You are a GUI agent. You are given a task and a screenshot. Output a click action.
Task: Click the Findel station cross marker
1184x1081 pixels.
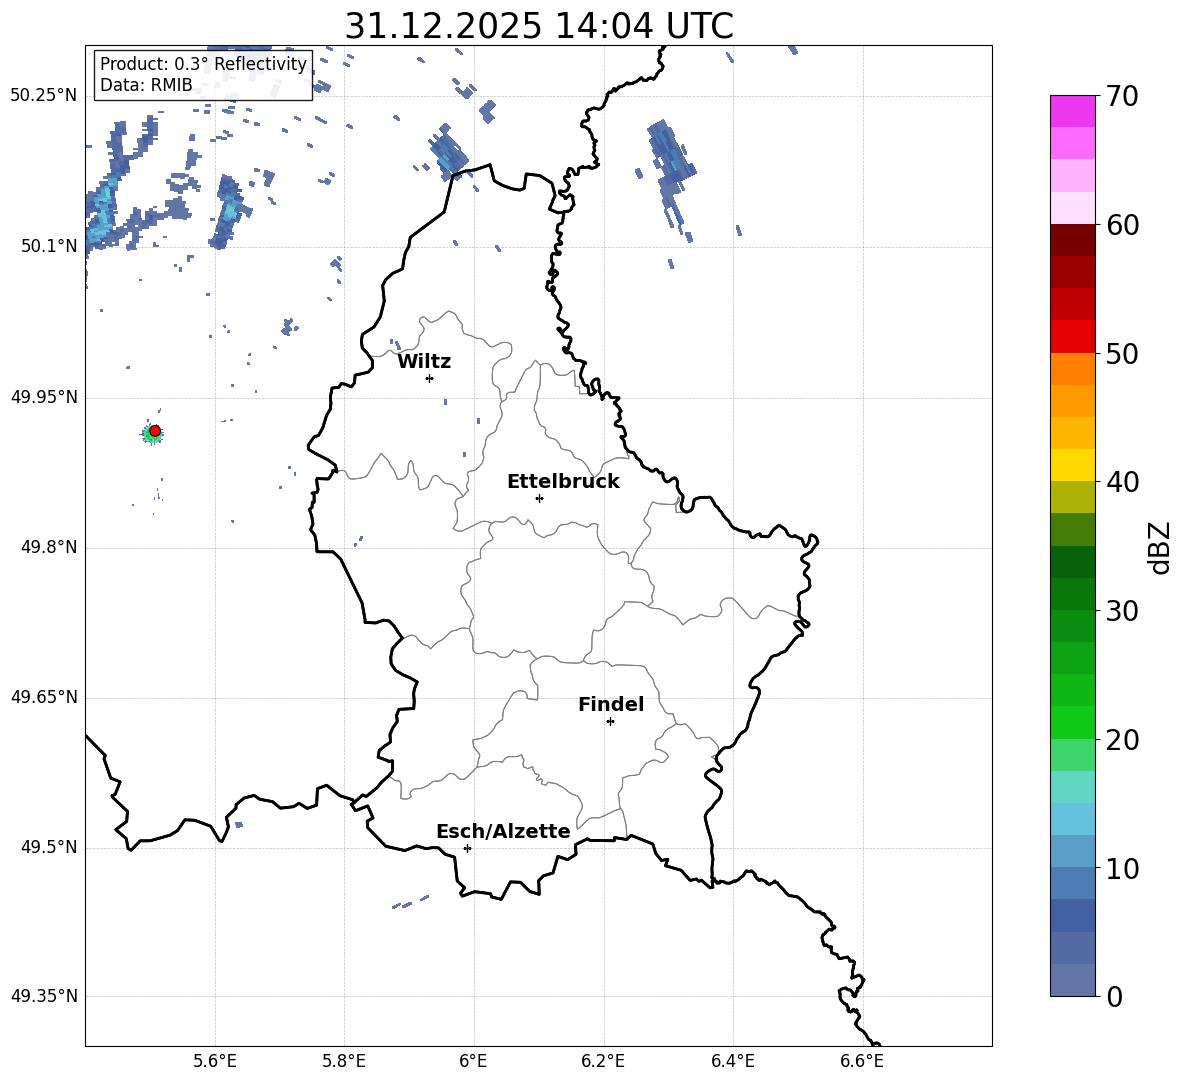(610, 722)
